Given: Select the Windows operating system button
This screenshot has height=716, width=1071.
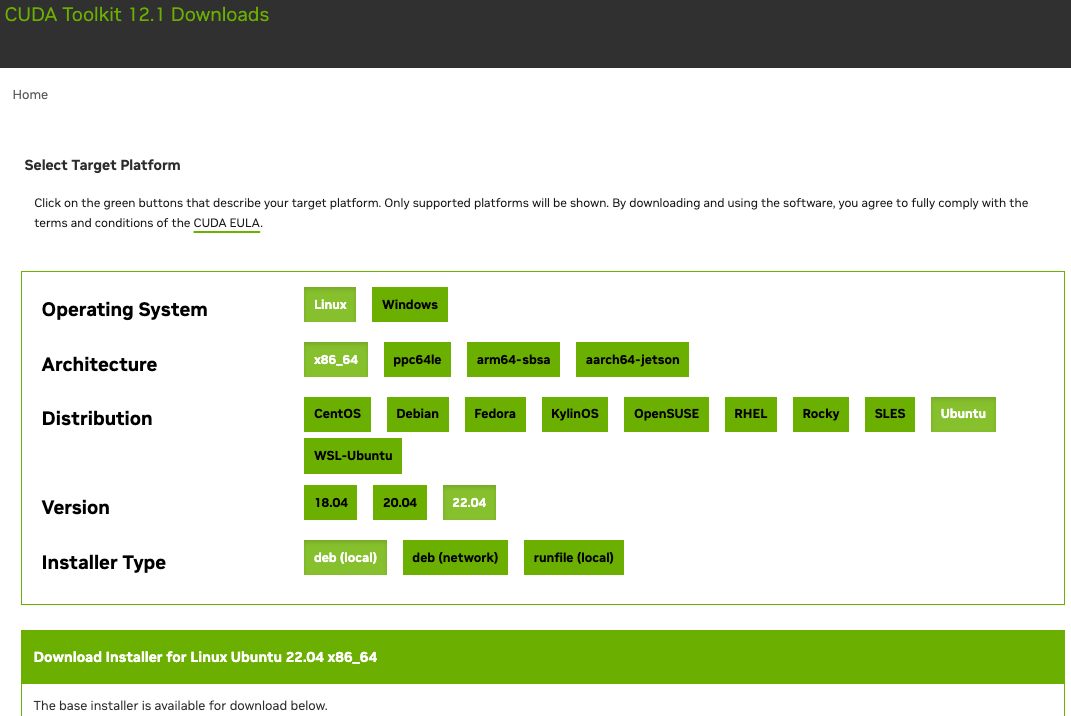Looking at the screenshot, I should (409, 305).
